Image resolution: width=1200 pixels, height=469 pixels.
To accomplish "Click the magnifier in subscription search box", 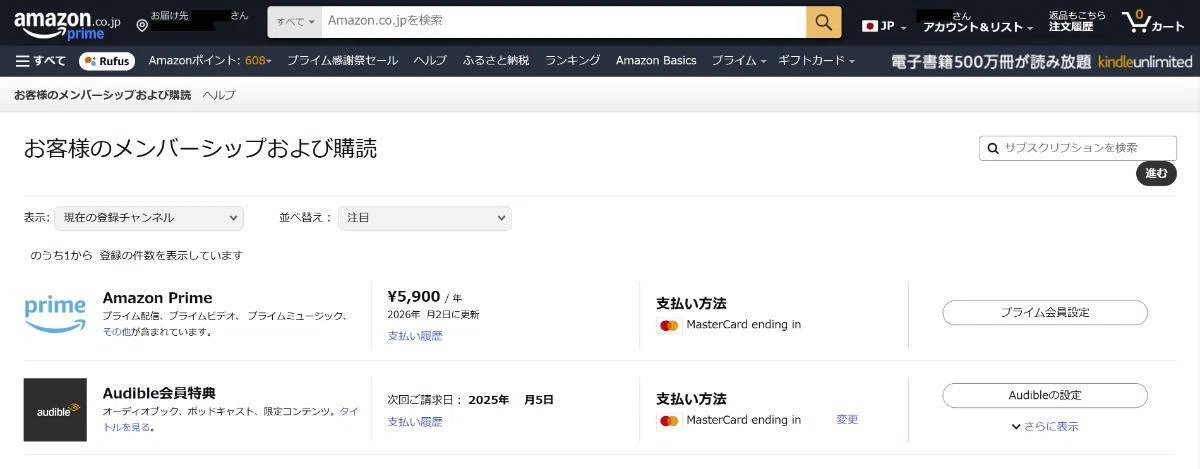I will point(993,148).
